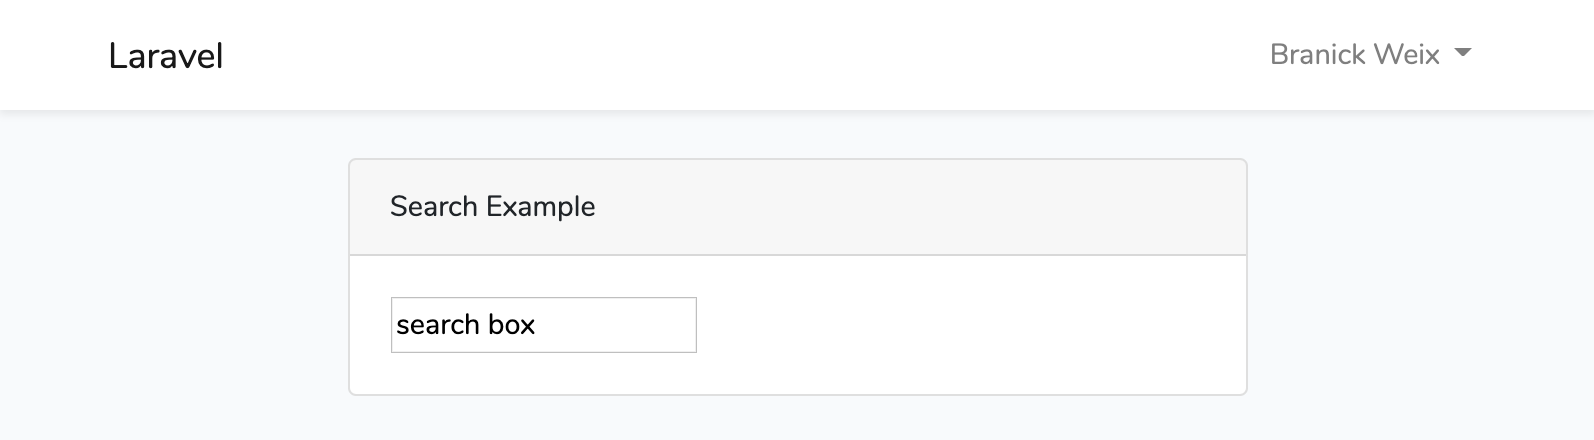The width and height of the screenshot is (1594, 440).
Task: Click the word "Weix" in the navbar
Action: point(1410,54)
